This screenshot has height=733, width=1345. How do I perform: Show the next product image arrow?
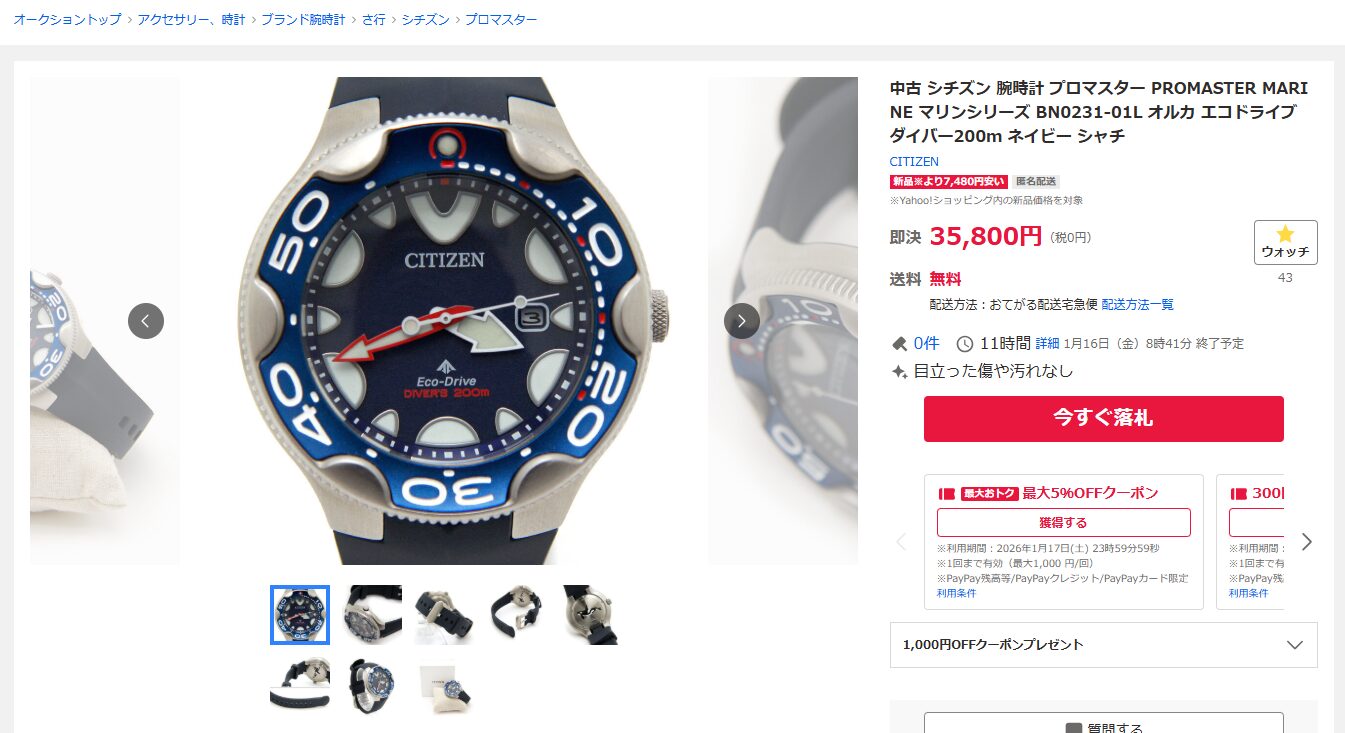point(741,321)
